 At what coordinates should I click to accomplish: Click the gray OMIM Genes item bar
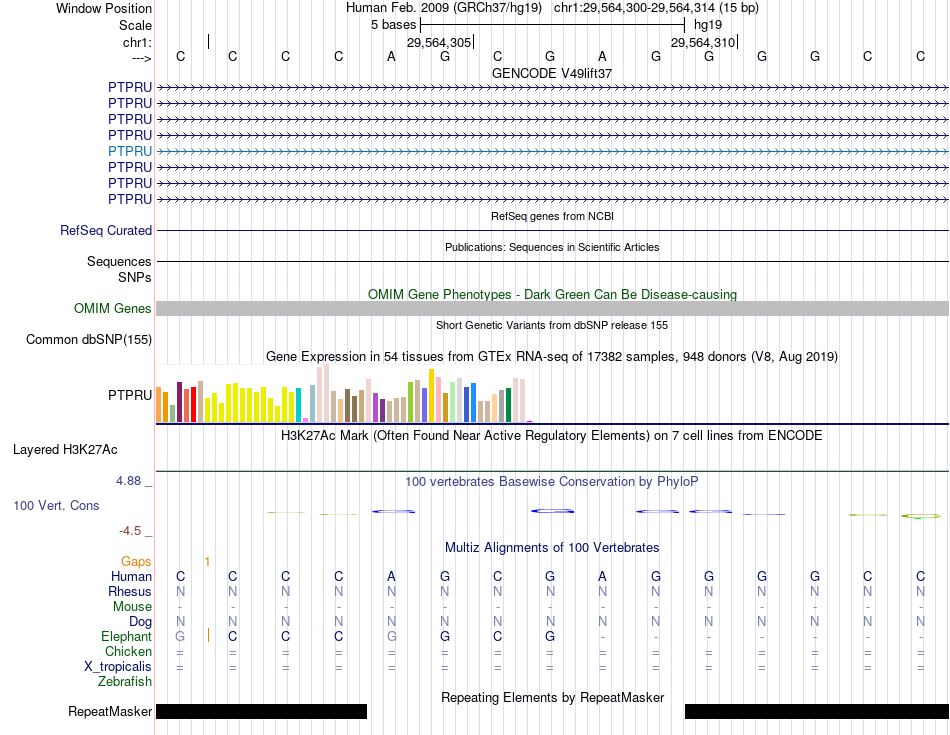coord(552,308)
